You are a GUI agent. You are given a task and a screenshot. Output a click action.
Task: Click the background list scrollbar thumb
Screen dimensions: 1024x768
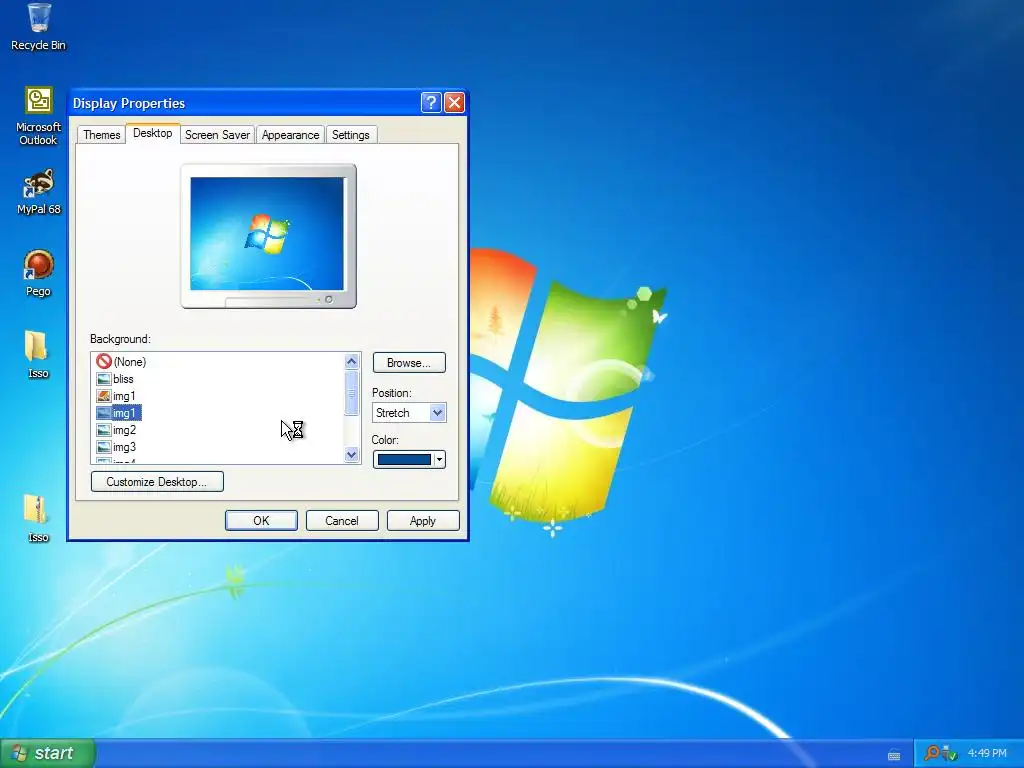point(351,393)
